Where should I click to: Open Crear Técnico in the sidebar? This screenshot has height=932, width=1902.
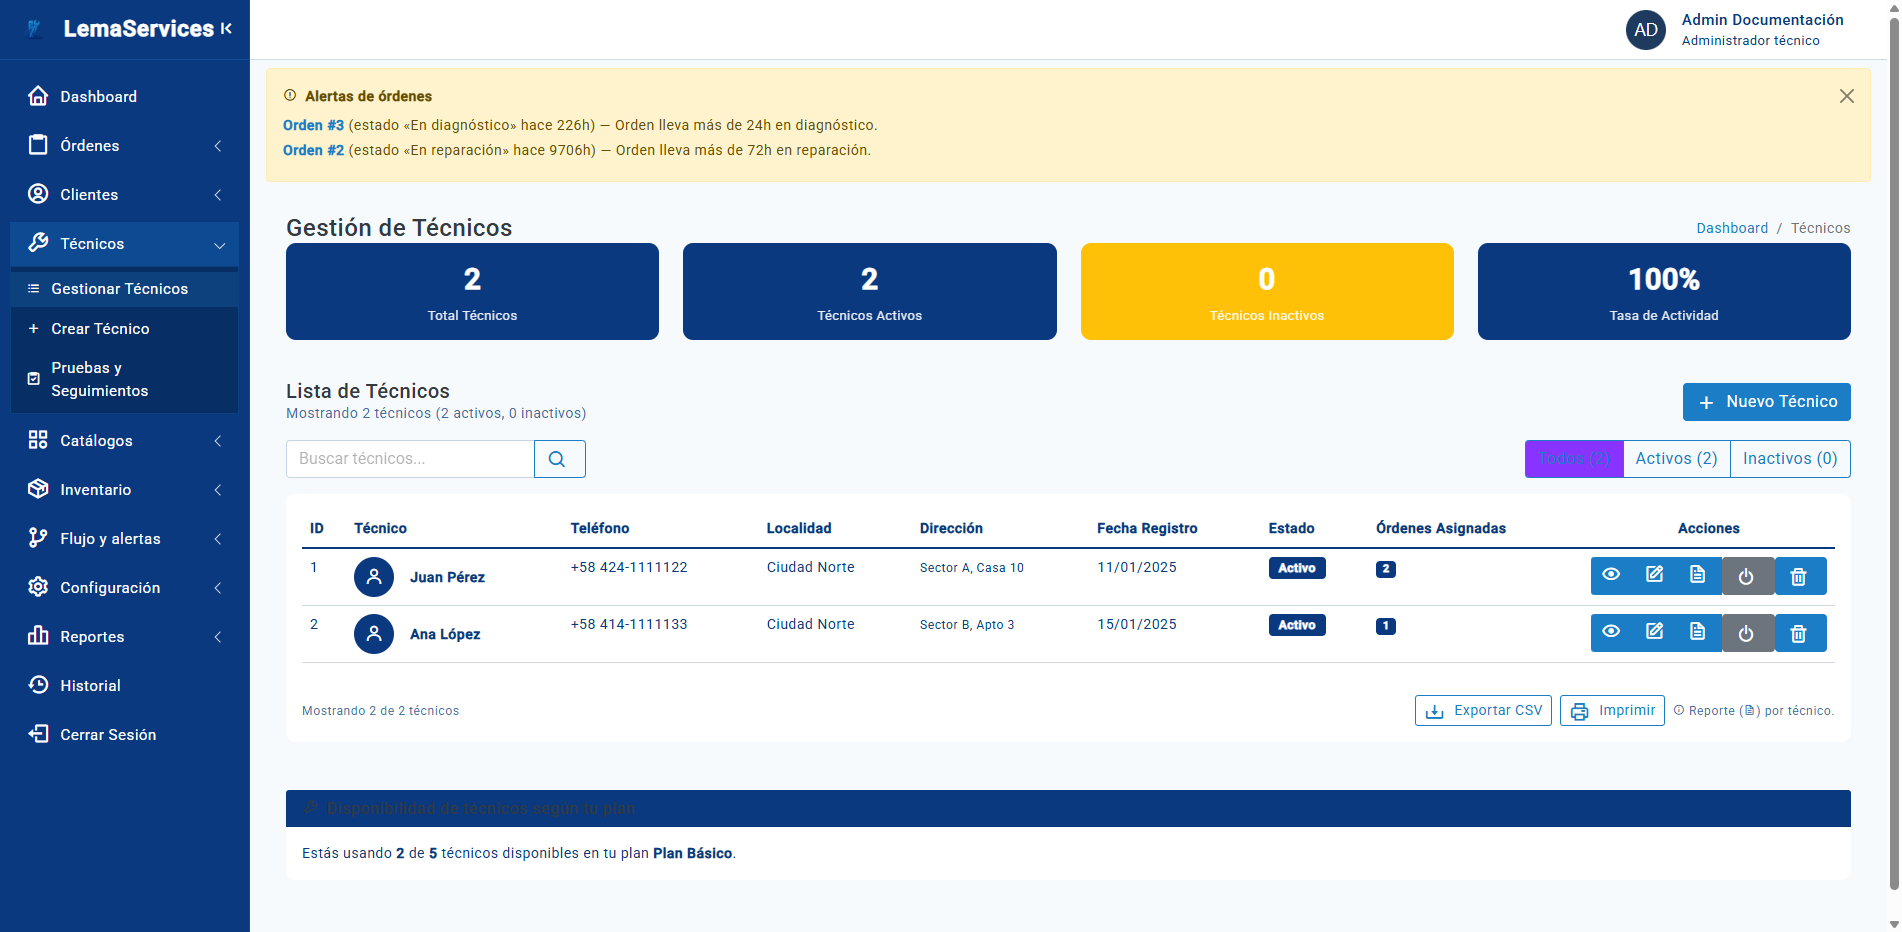100,329
